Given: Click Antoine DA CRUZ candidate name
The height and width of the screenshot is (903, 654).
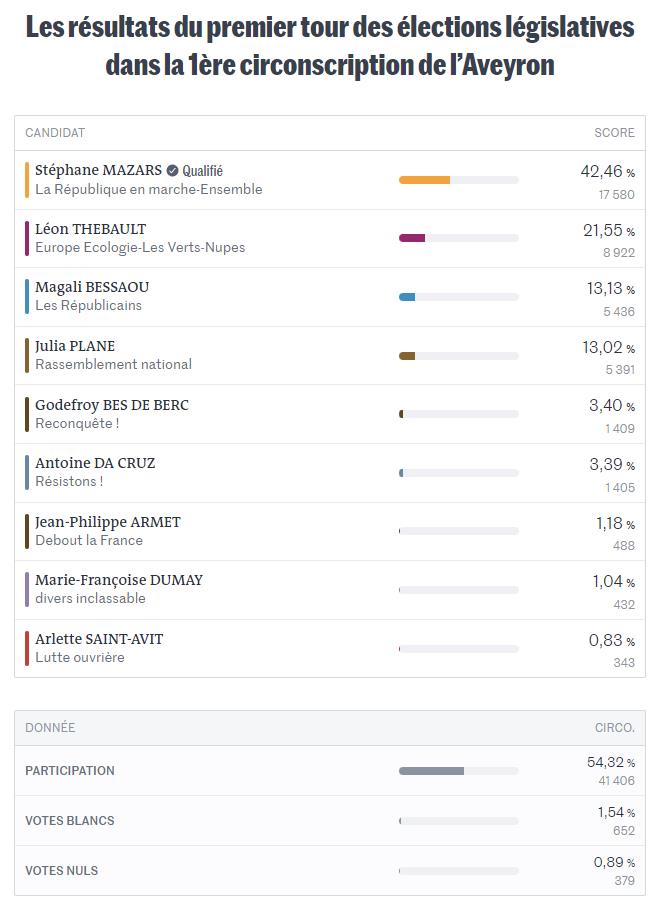Looking at the screenshot, I should 95,463.
